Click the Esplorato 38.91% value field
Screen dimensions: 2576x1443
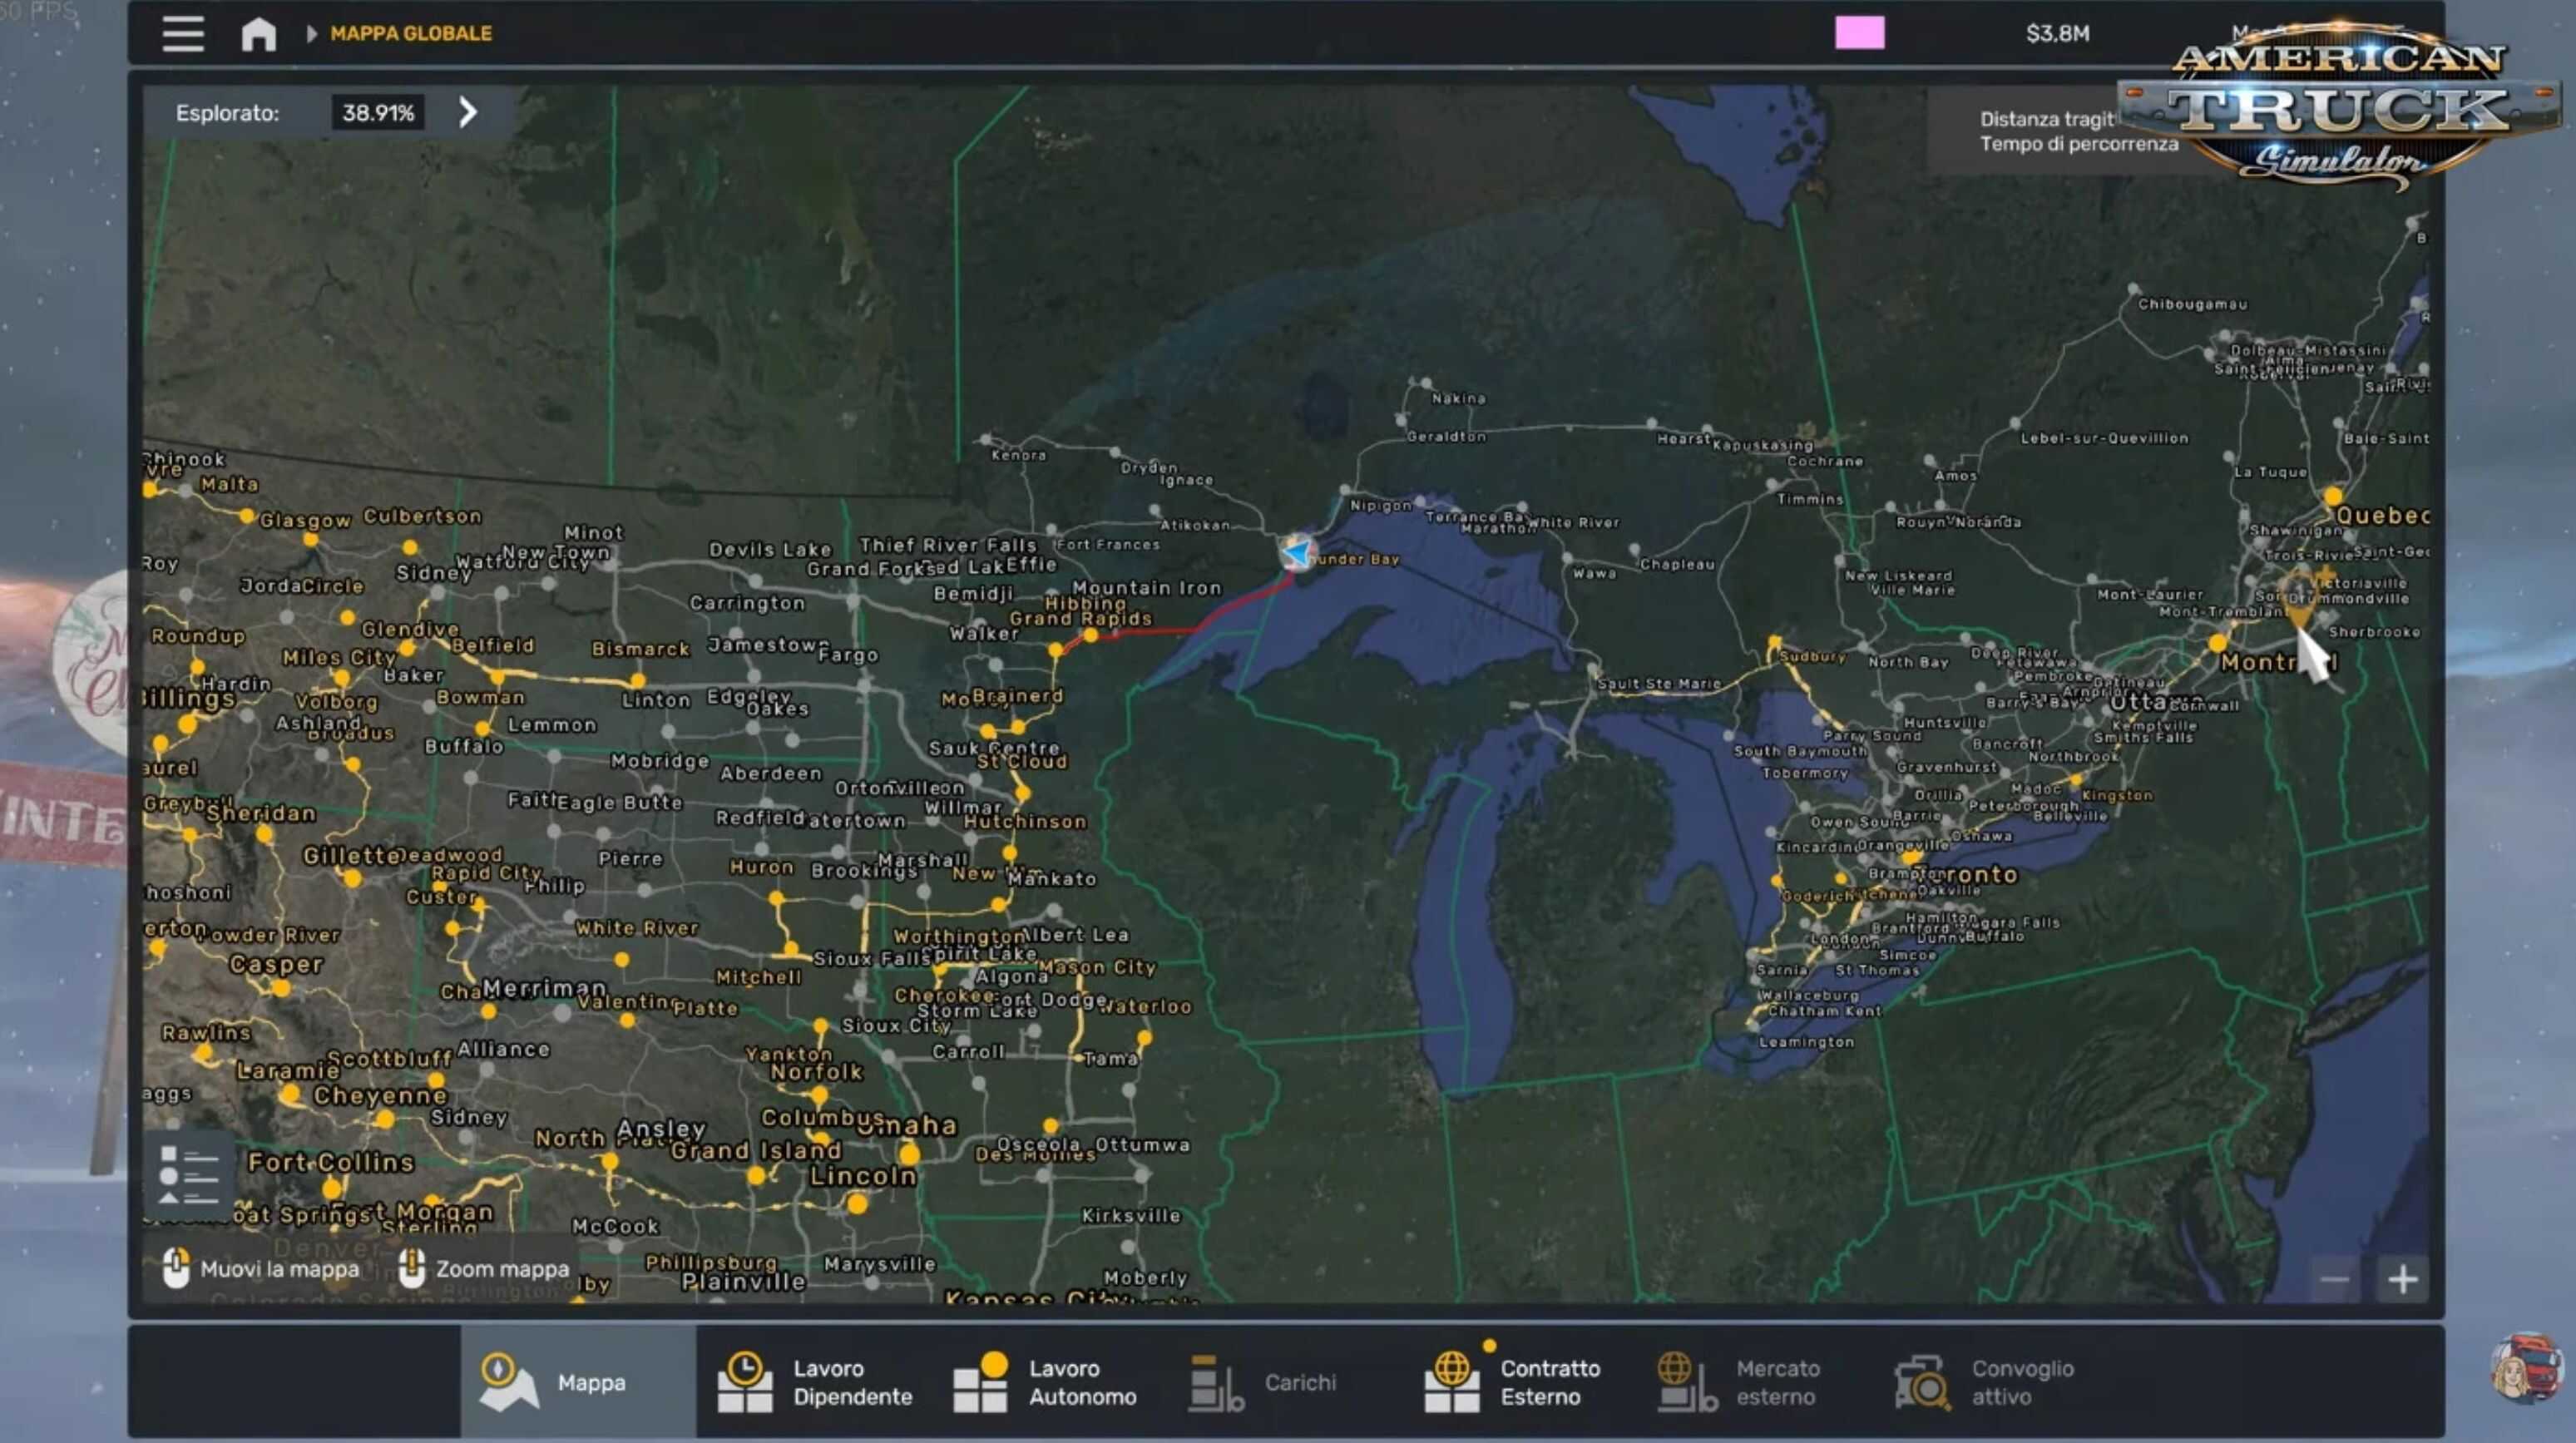click(378, 112)
